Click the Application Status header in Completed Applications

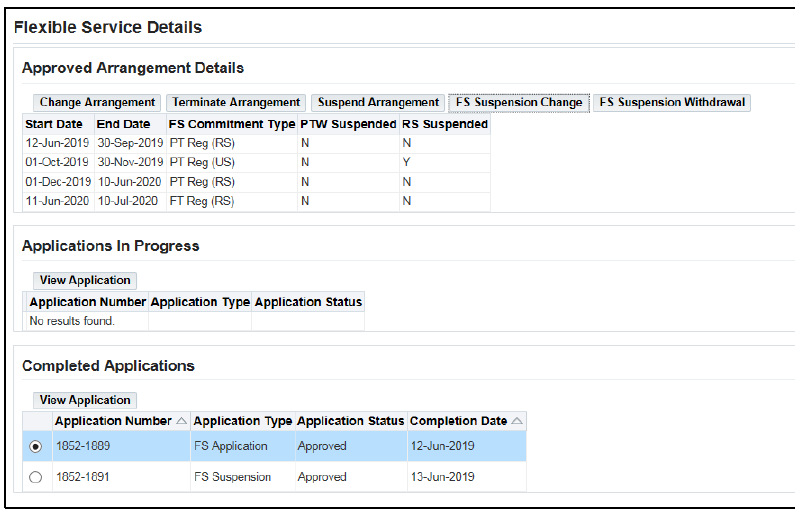point(350,422)
